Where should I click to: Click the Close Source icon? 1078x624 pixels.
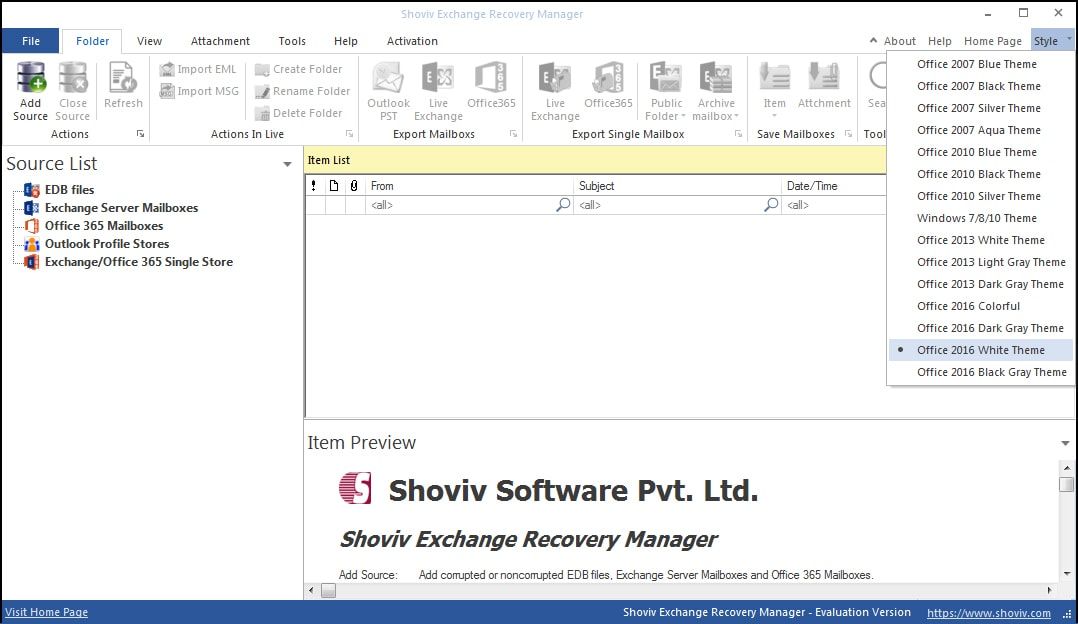click(x=72, y=78)
